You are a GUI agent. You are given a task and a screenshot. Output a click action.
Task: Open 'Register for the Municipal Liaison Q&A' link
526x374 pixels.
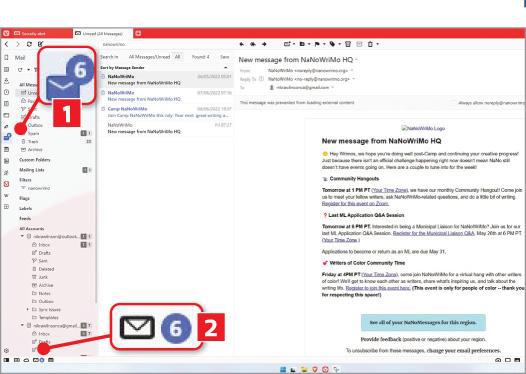[x=433, y=233]
